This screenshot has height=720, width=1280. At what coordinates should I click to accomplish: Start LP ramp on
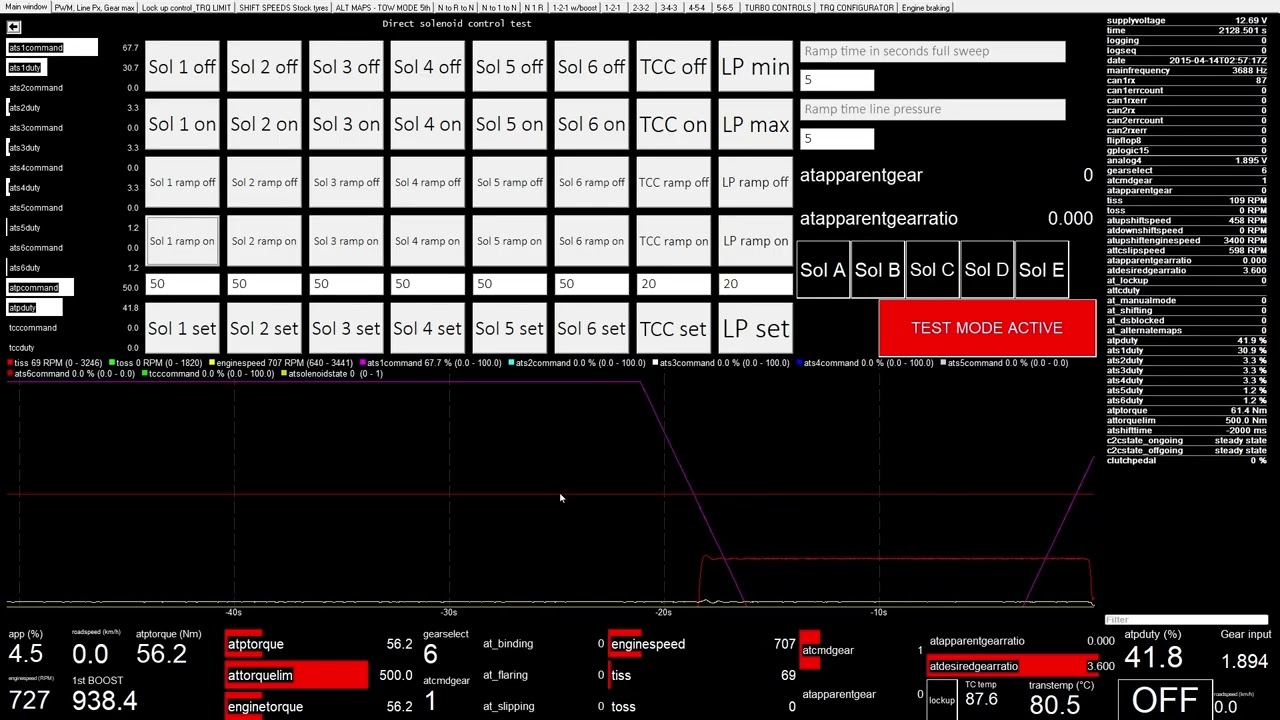pos(755,241)
